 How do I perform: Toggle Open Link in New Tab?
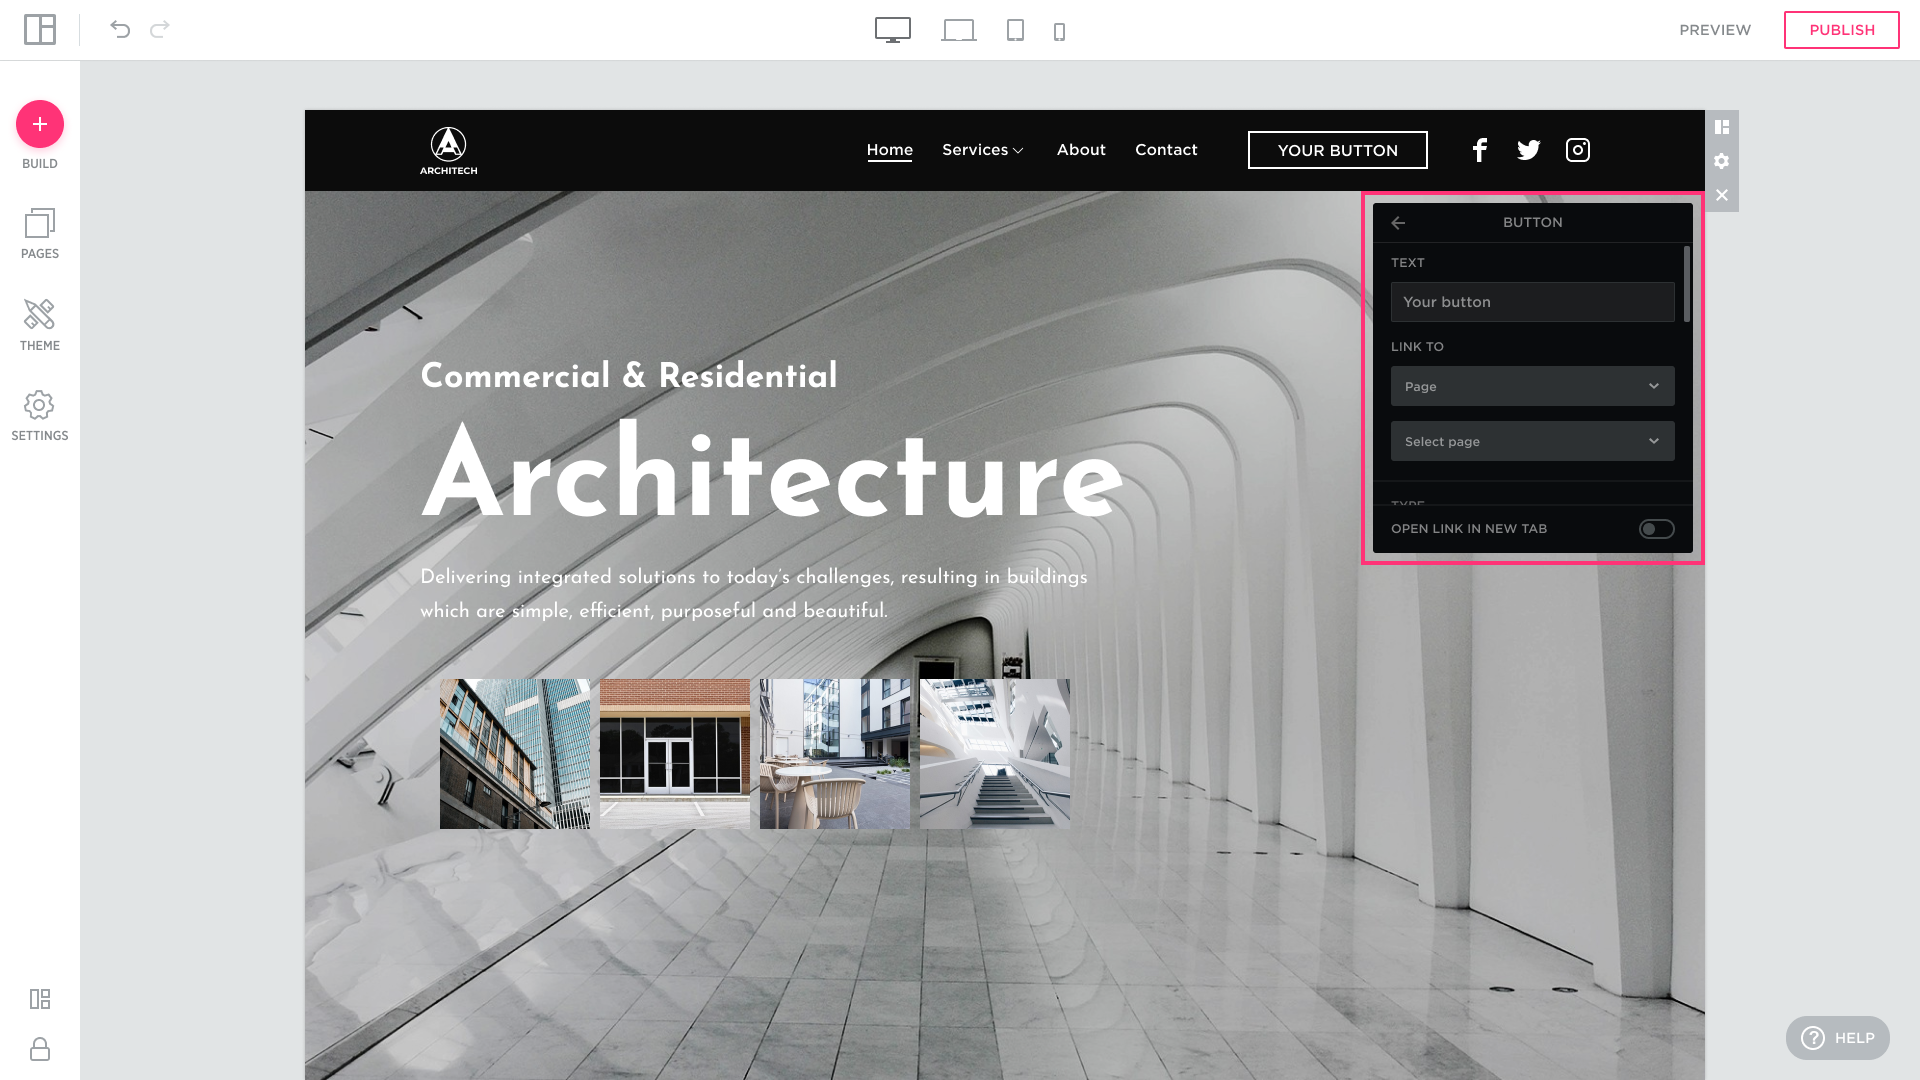pyautogui.click(x=1656, y=529)
